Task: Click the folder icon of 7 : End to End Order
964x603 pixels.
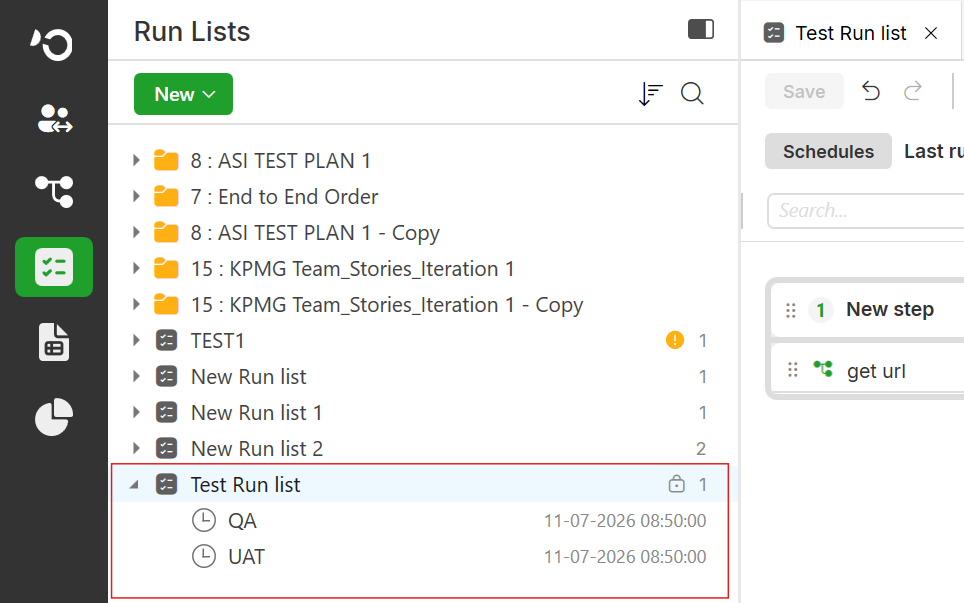Action: tap(166, 197)
